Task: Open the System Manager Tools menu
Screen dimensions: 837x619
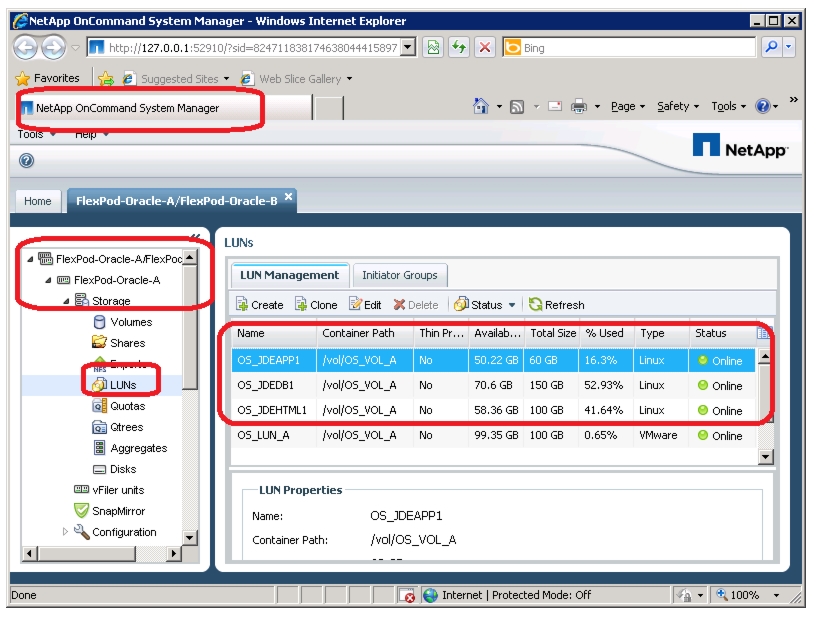Action: (36, 134)
